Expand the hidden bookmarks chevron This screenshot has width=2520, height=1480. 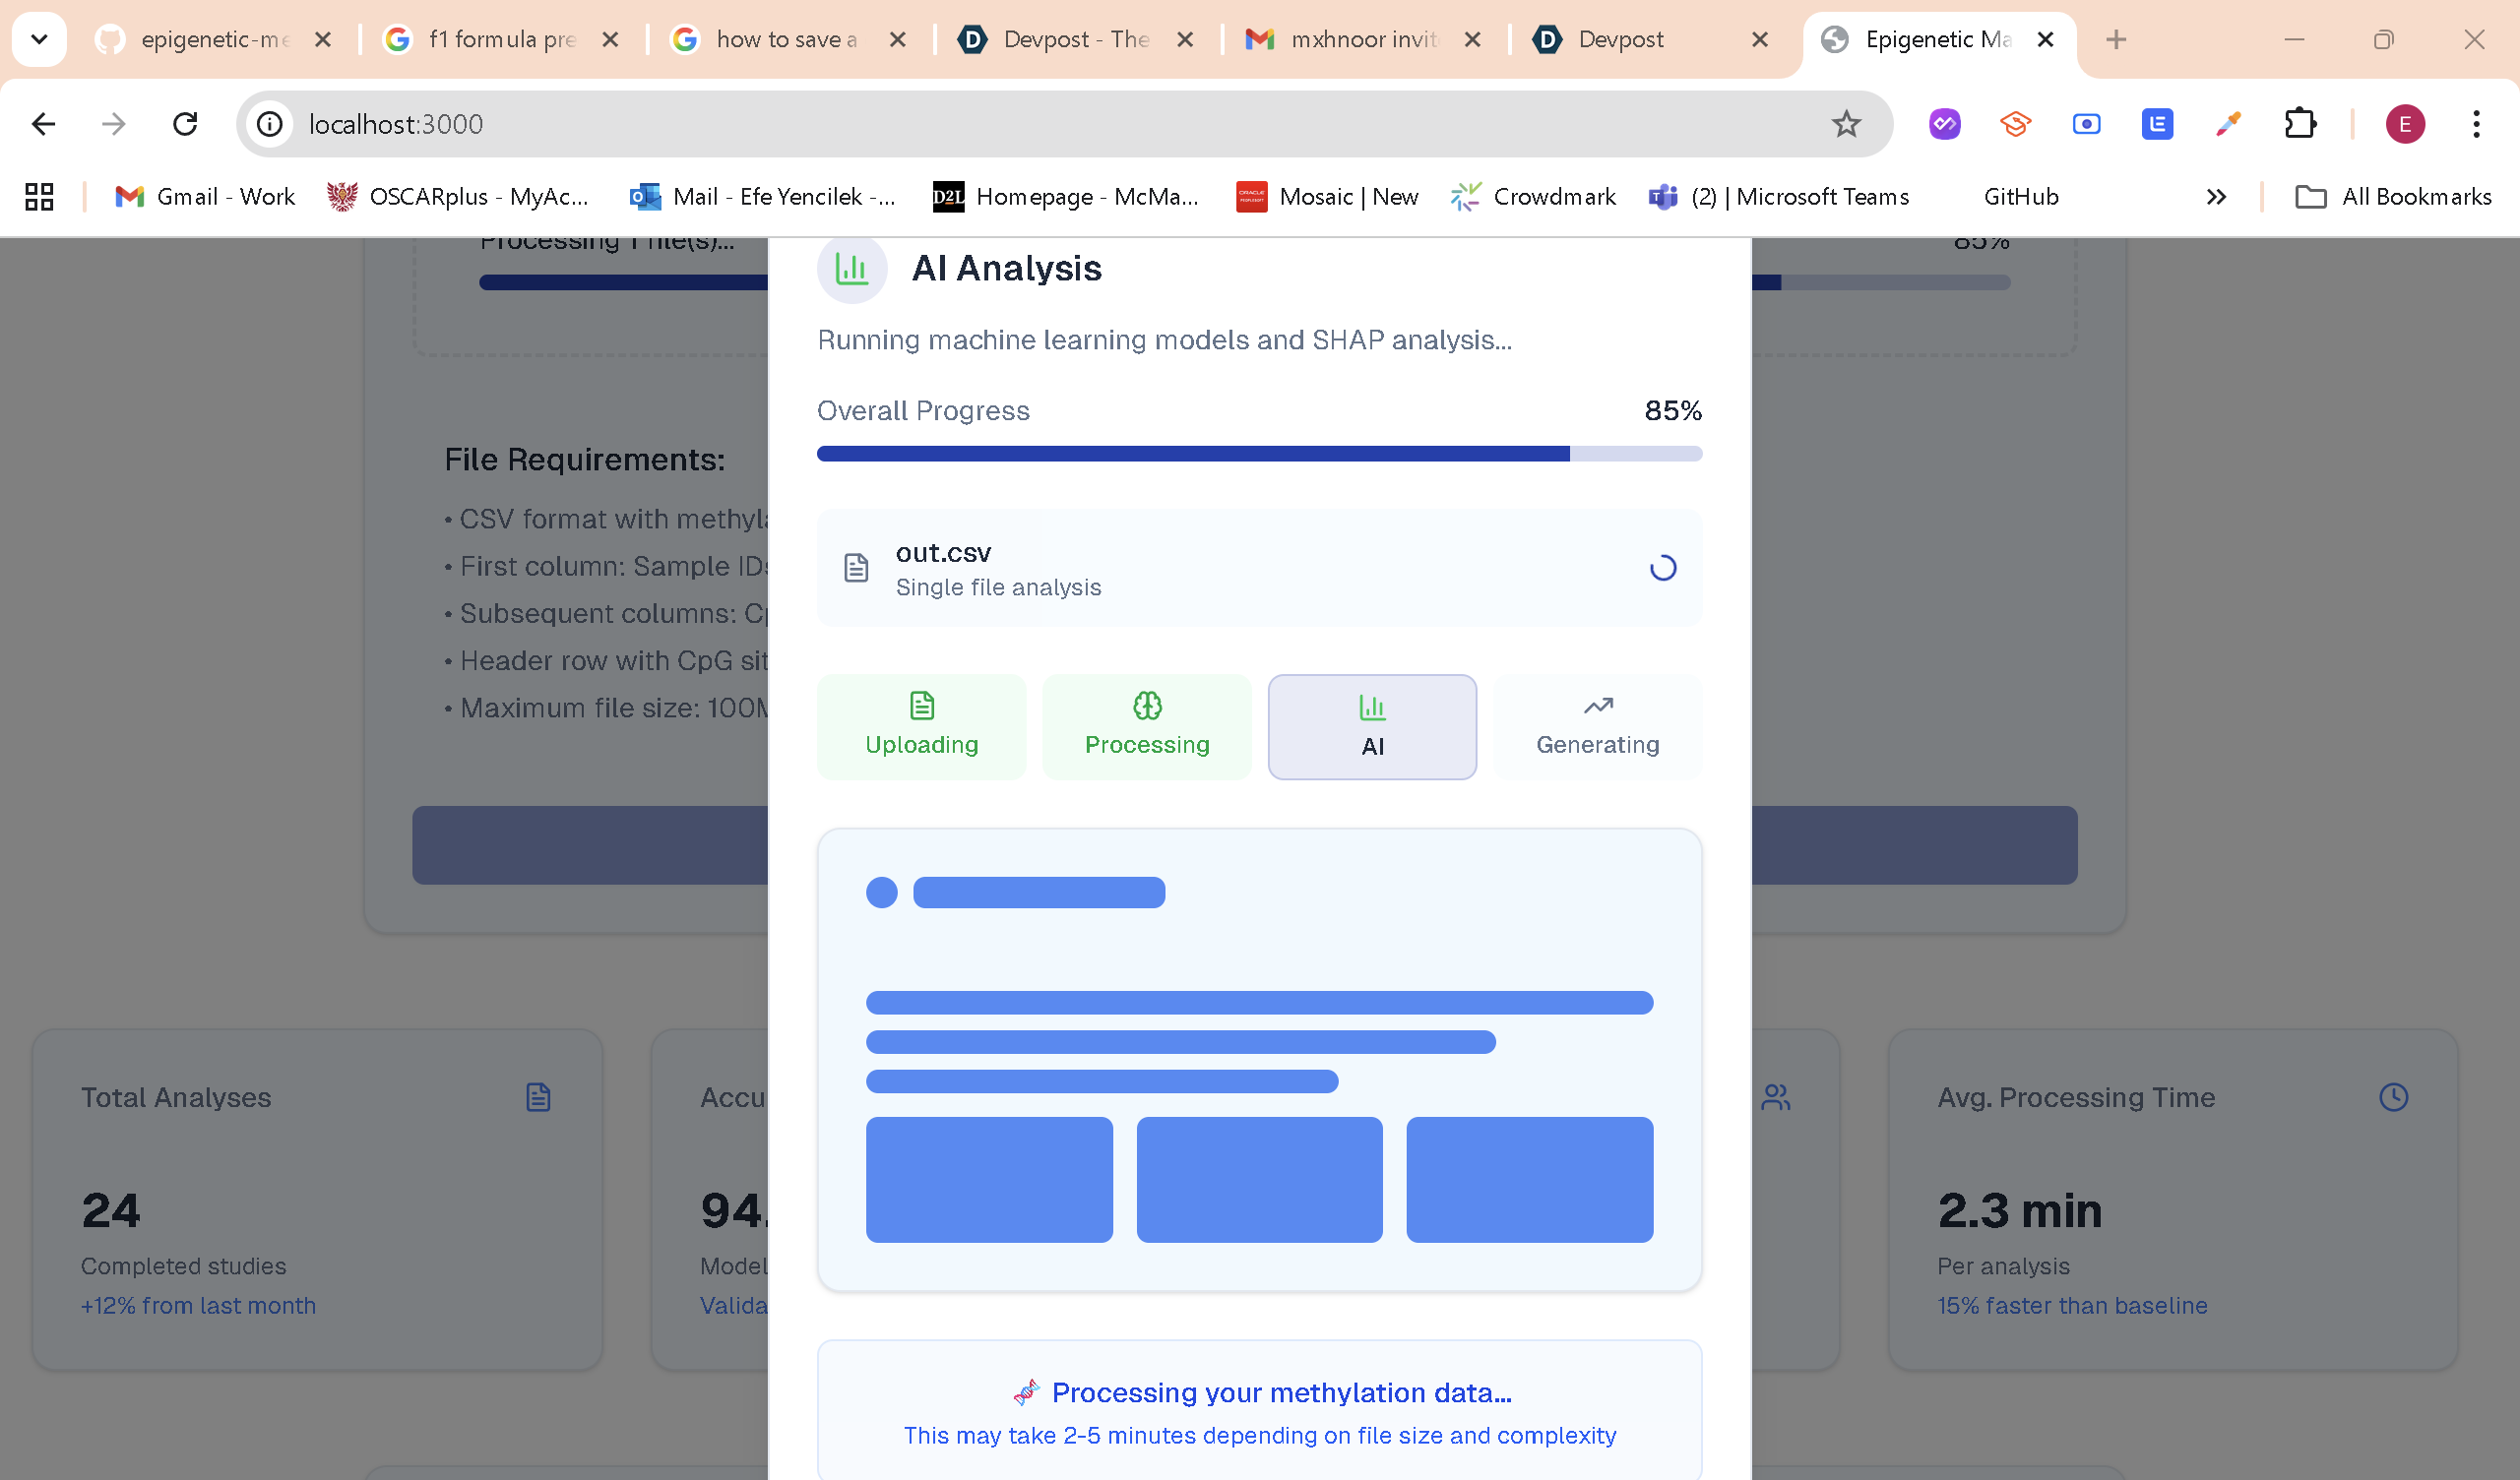(x=2215, y=197)
